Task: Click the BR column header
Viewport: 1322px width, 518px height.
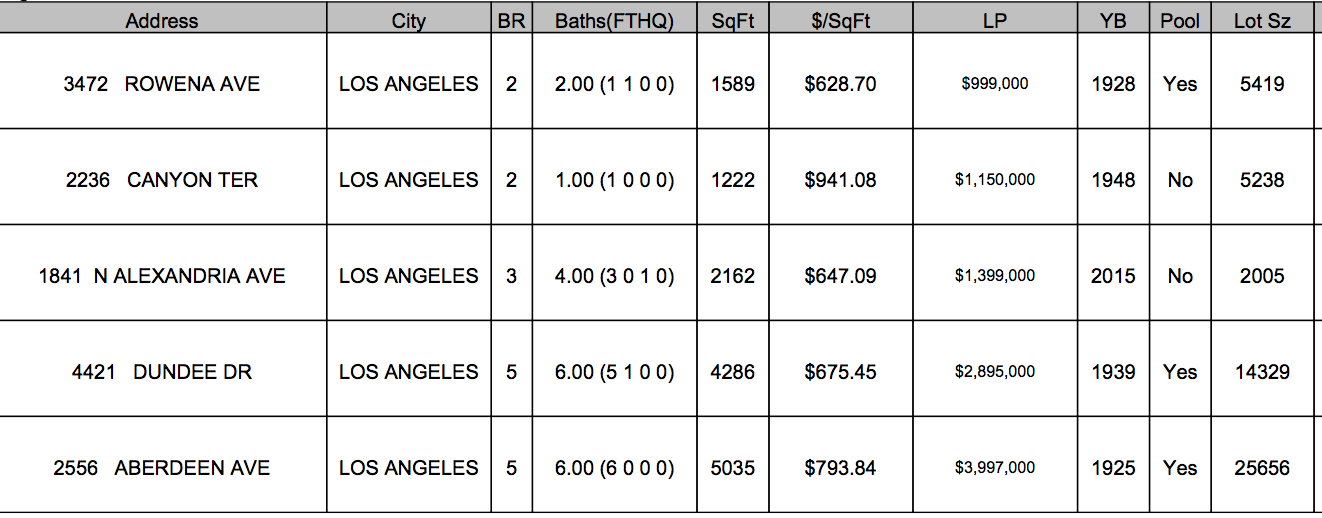Action: pos(511,21)
